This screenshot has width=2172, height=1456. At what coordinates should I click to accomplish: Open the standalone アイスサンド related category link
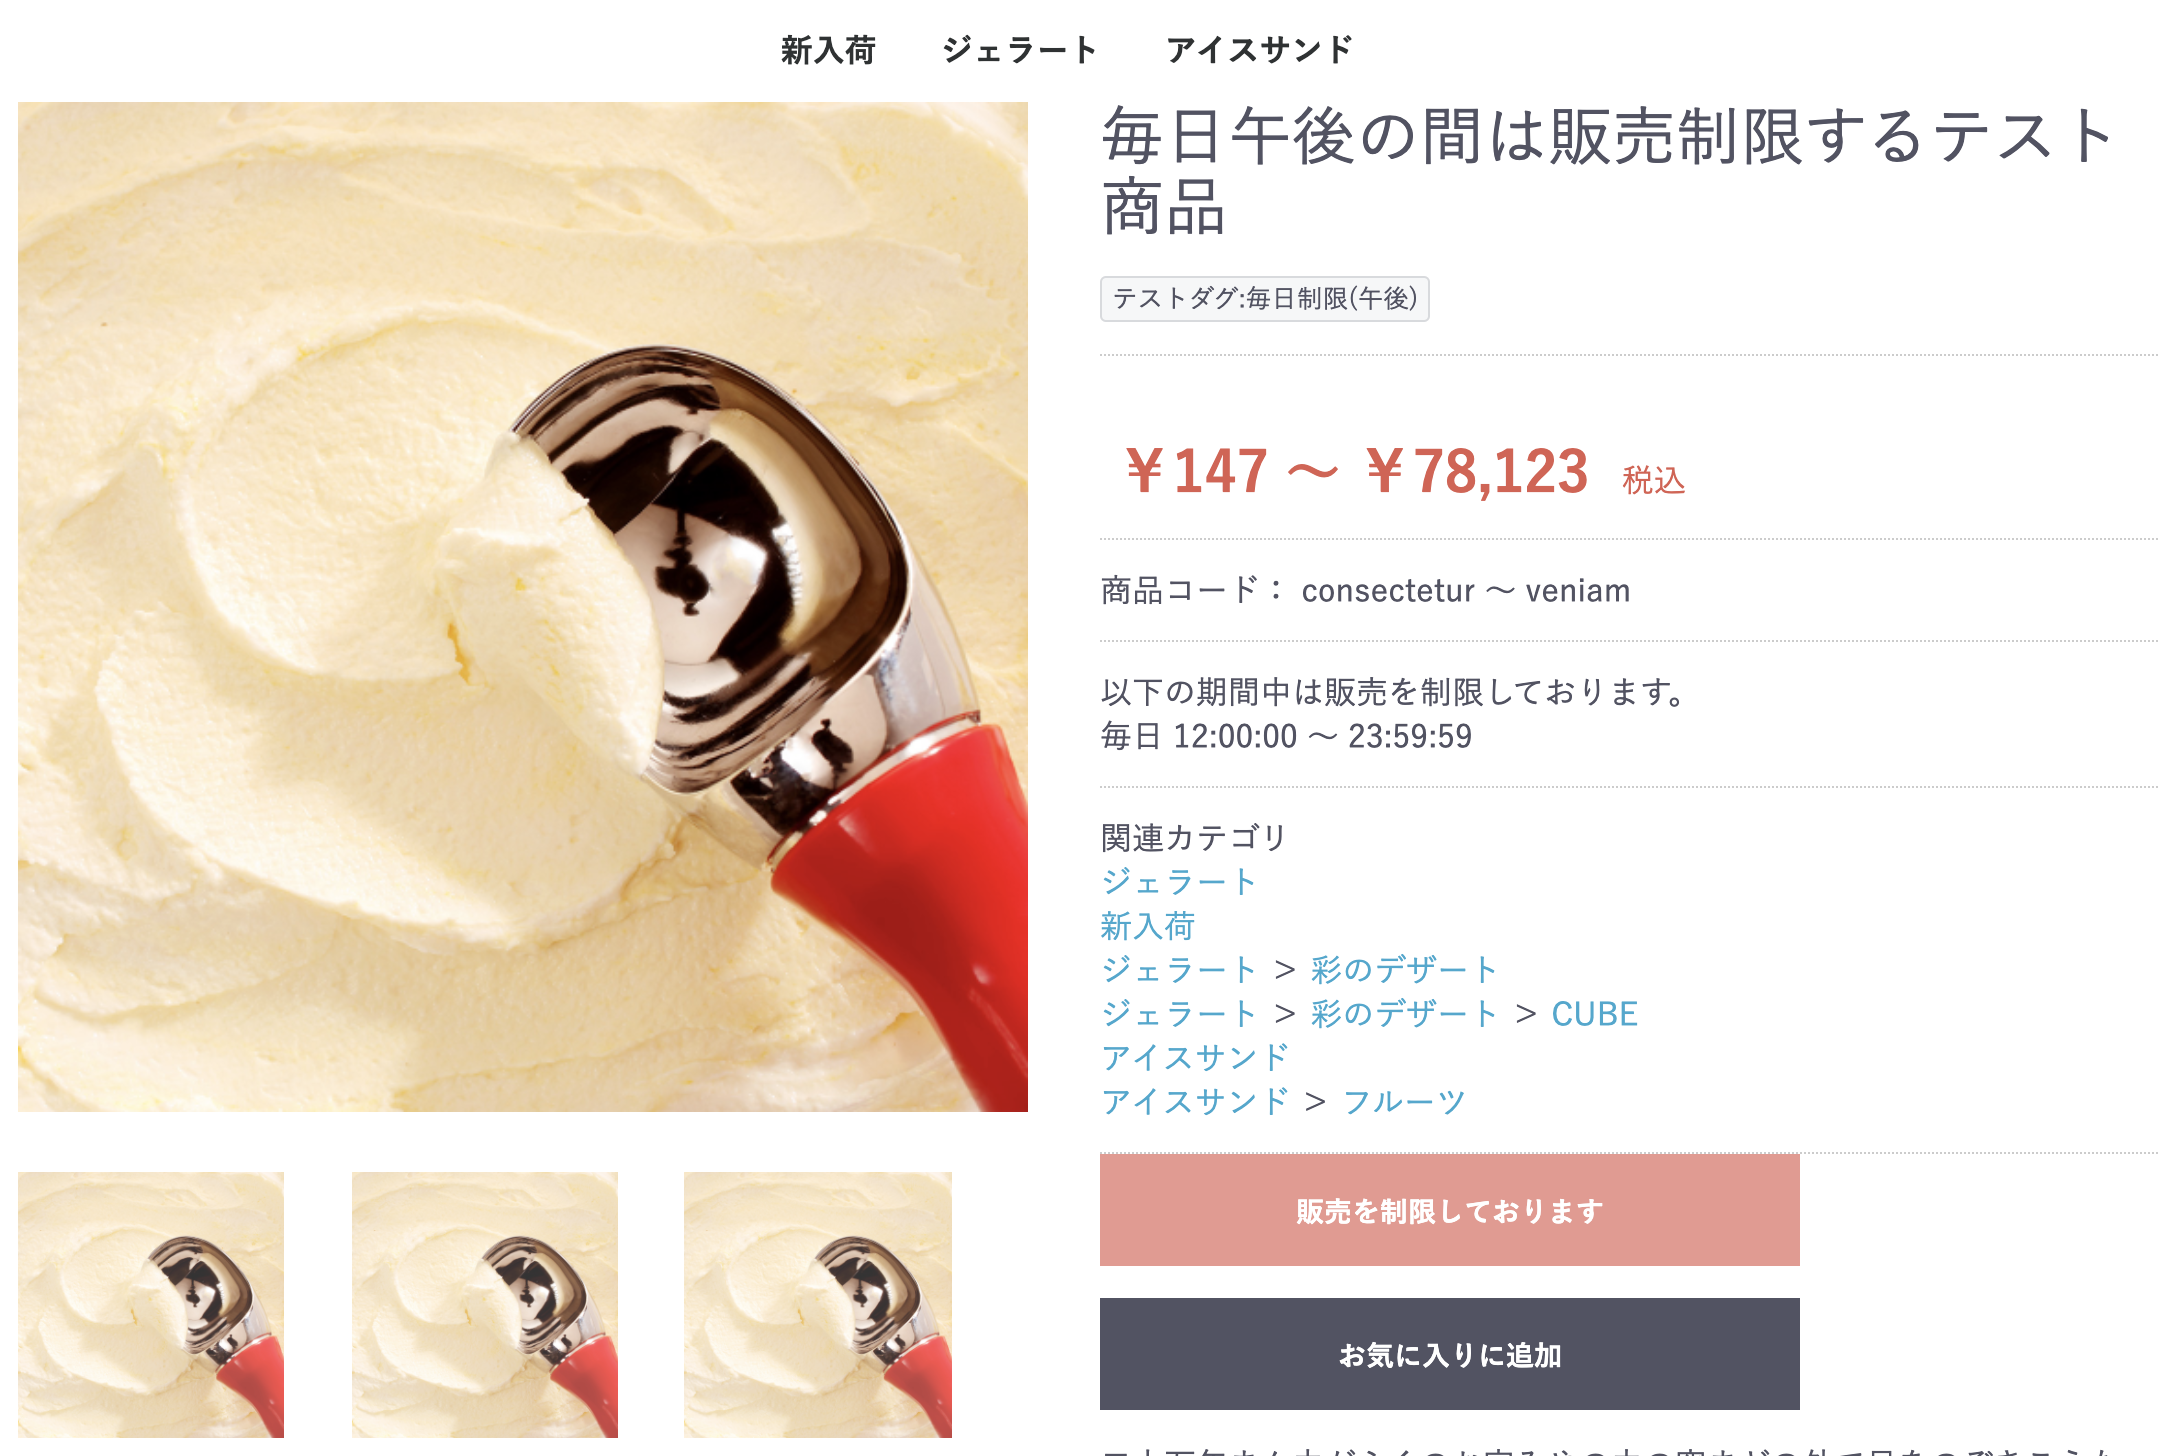coord(1195,1058)
